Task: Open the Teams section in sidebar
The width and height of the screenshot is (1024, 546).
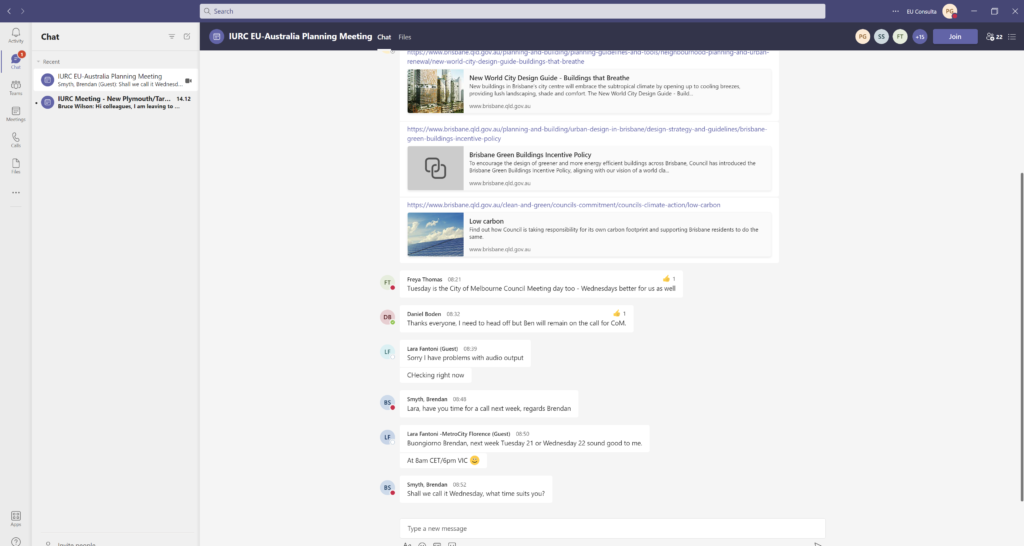Action: (15, 87)
